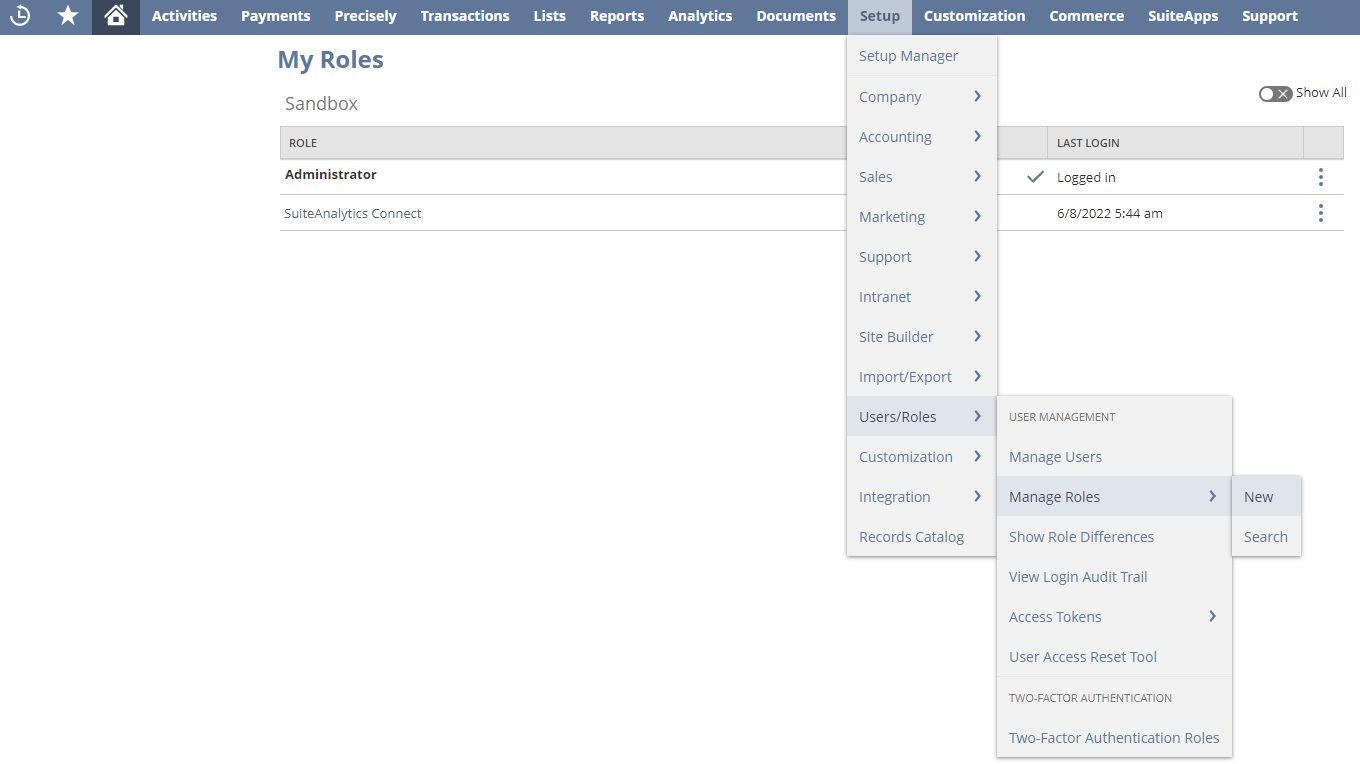Select New under Manage Roles
This screenshot has height=764, width=1360.
[1259, 497]
